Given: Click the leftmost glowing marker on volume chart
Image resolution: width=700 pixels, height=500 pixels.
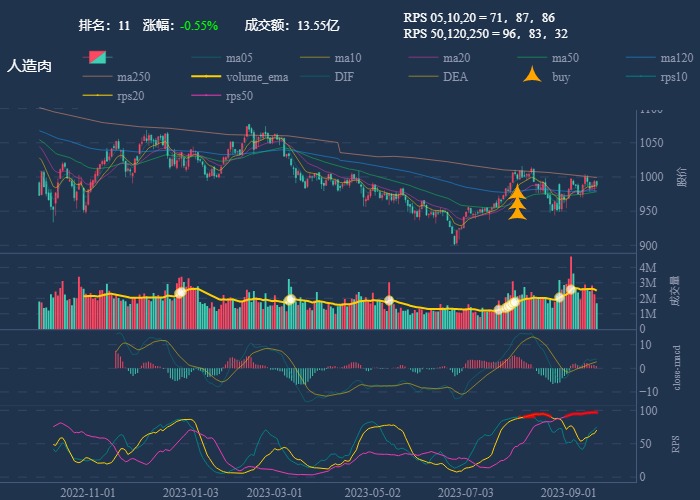Looking at the screenshot, I should tap(180, 292).
